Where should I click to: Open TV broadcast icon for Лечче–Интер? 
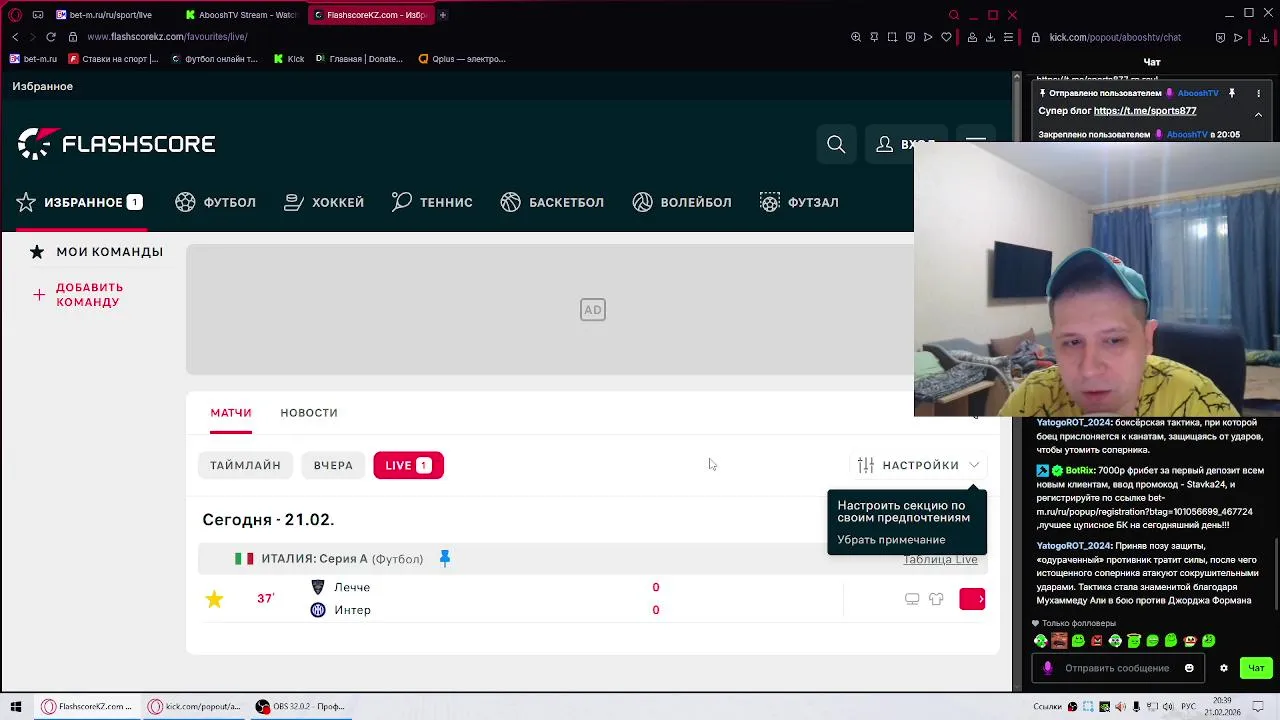pyautogui.click(x=912, y=599)
